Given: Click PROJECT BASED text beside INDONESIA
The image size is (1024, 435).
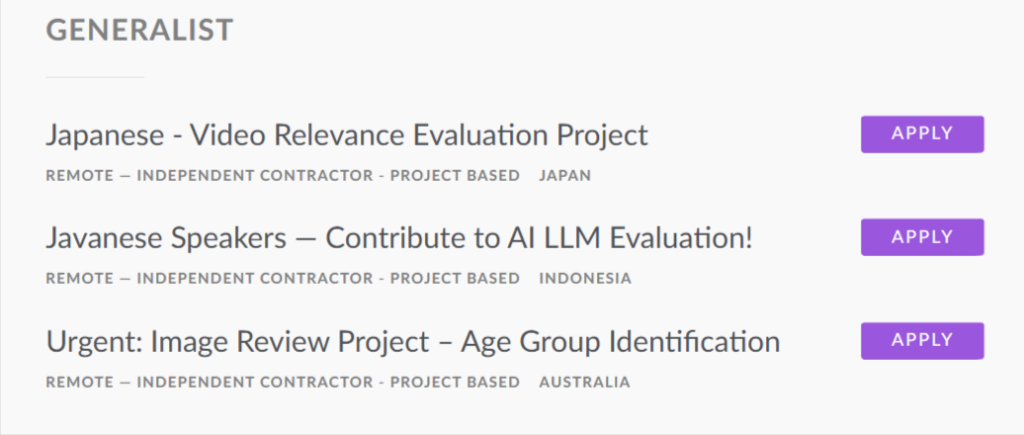Looking at the screenshot, I should pyautogui.click(x=455, y=279).
